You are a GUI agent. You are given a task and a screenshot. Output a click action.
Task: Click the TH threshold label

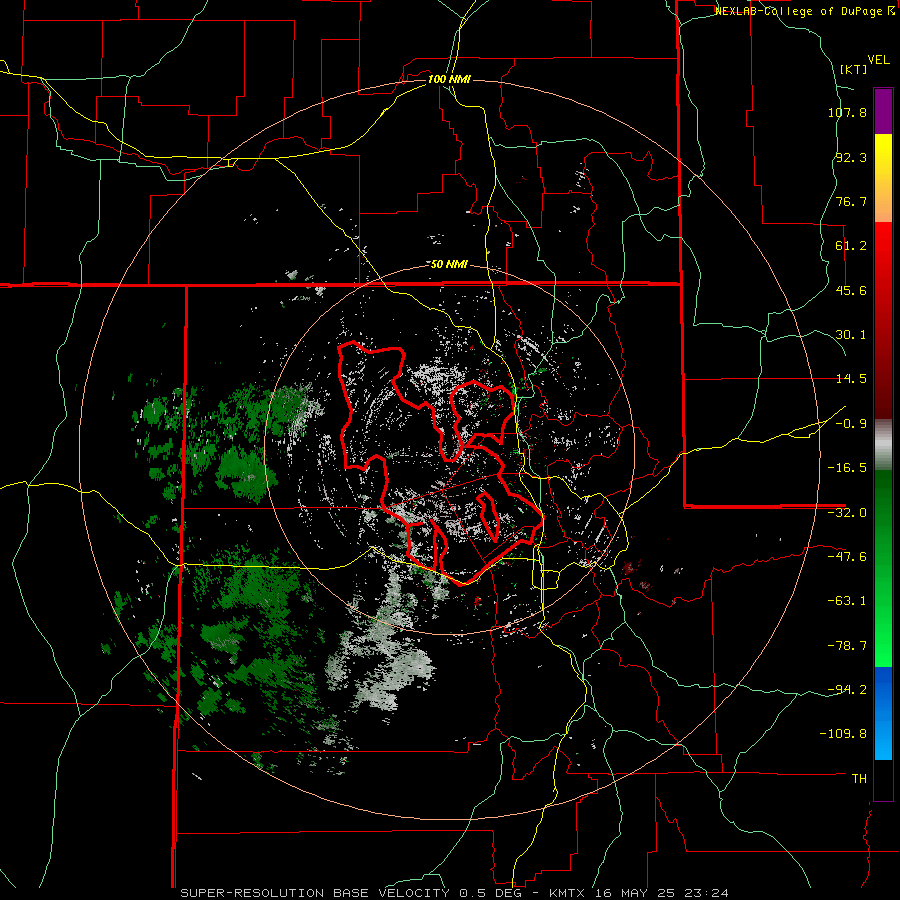coord(859,779)
